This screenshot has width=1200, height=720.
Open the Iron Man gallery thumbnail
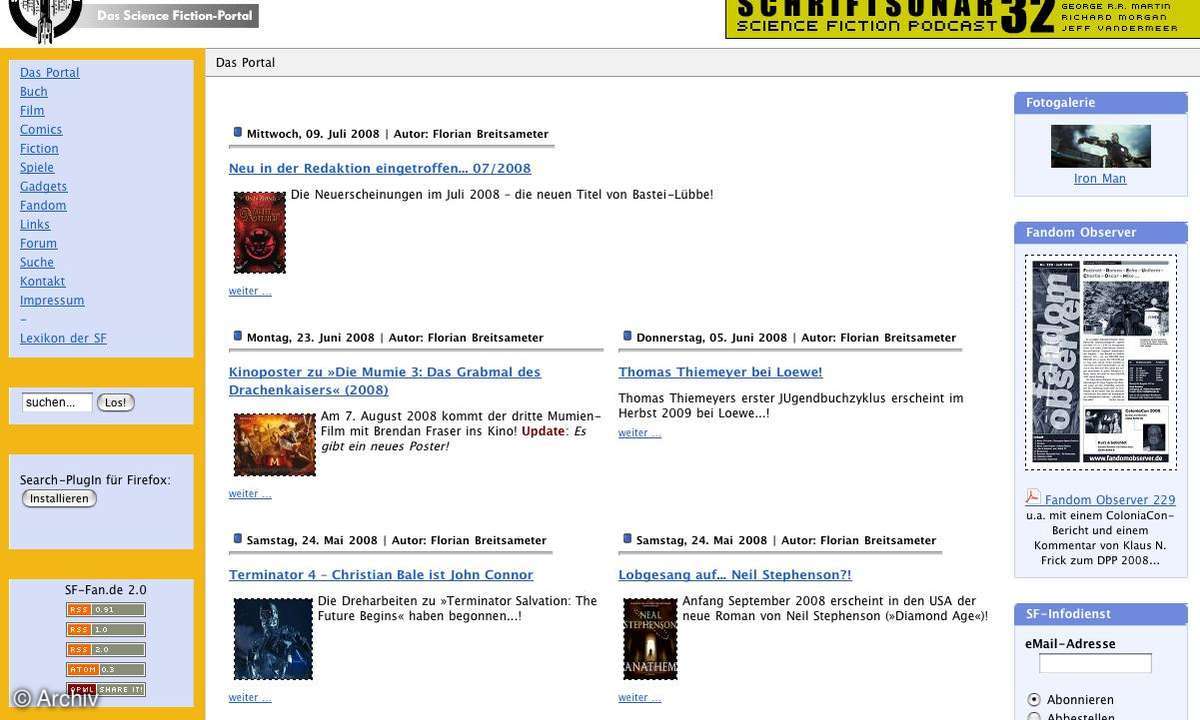point(1100,146)
